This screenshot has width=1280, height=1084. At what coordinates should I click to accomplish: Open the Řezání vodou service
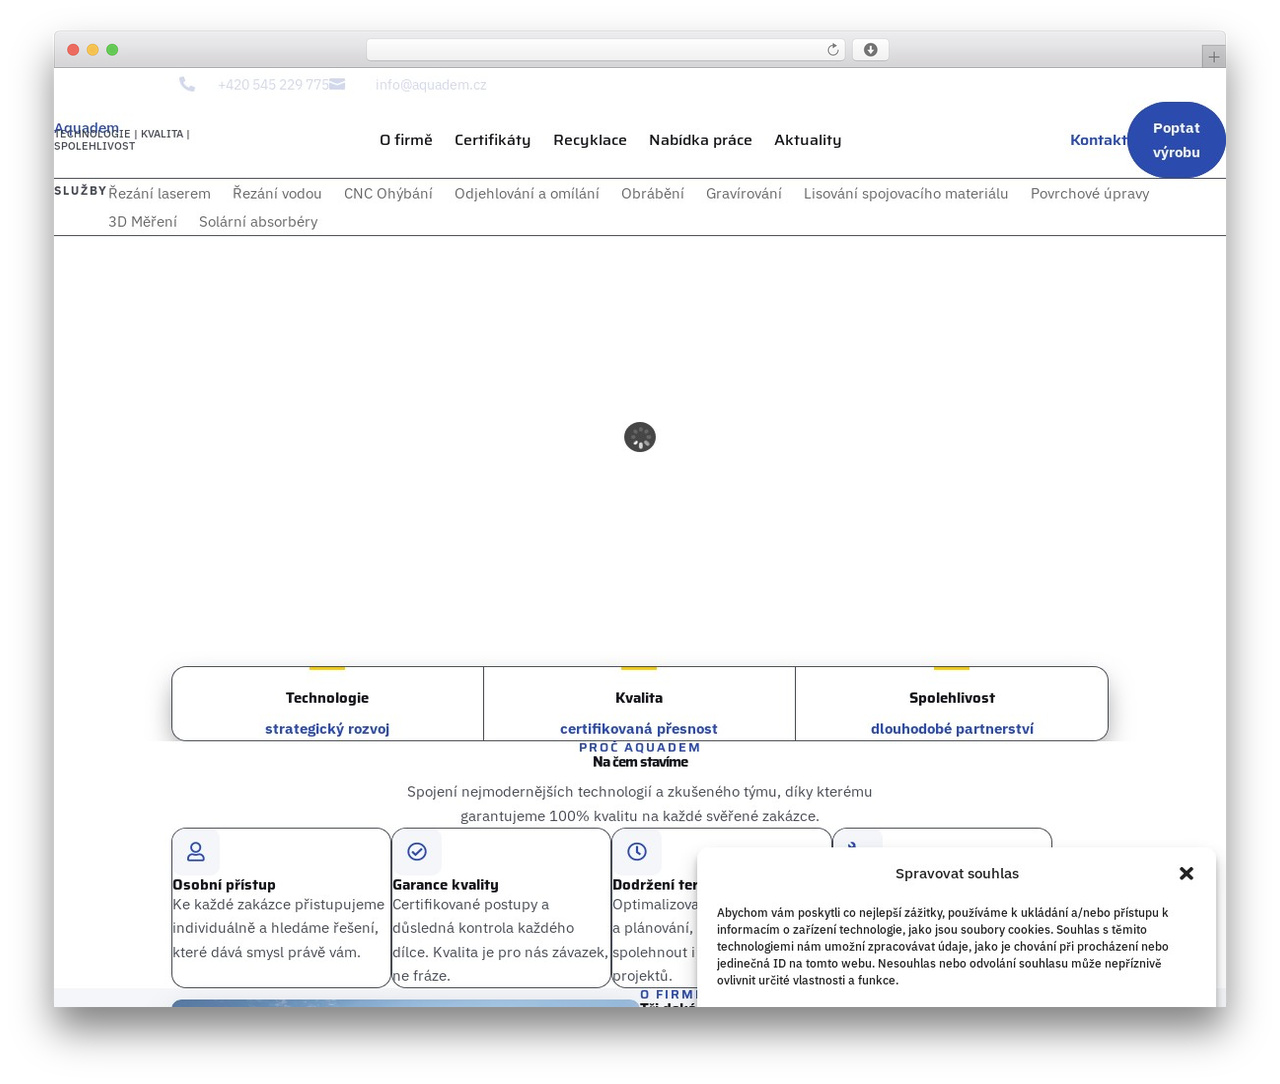pos(277,194)
